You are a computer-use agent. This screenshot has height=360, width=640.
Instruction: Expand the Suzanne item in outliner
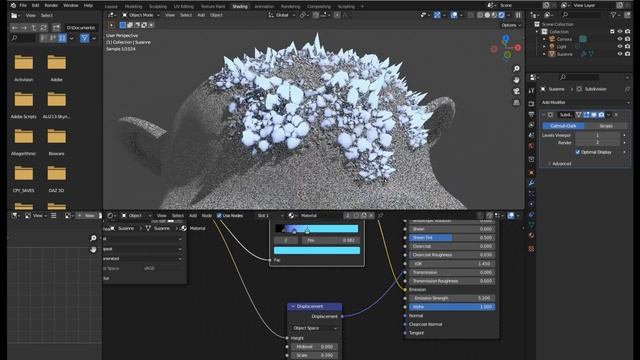click(x=544, y=54)
